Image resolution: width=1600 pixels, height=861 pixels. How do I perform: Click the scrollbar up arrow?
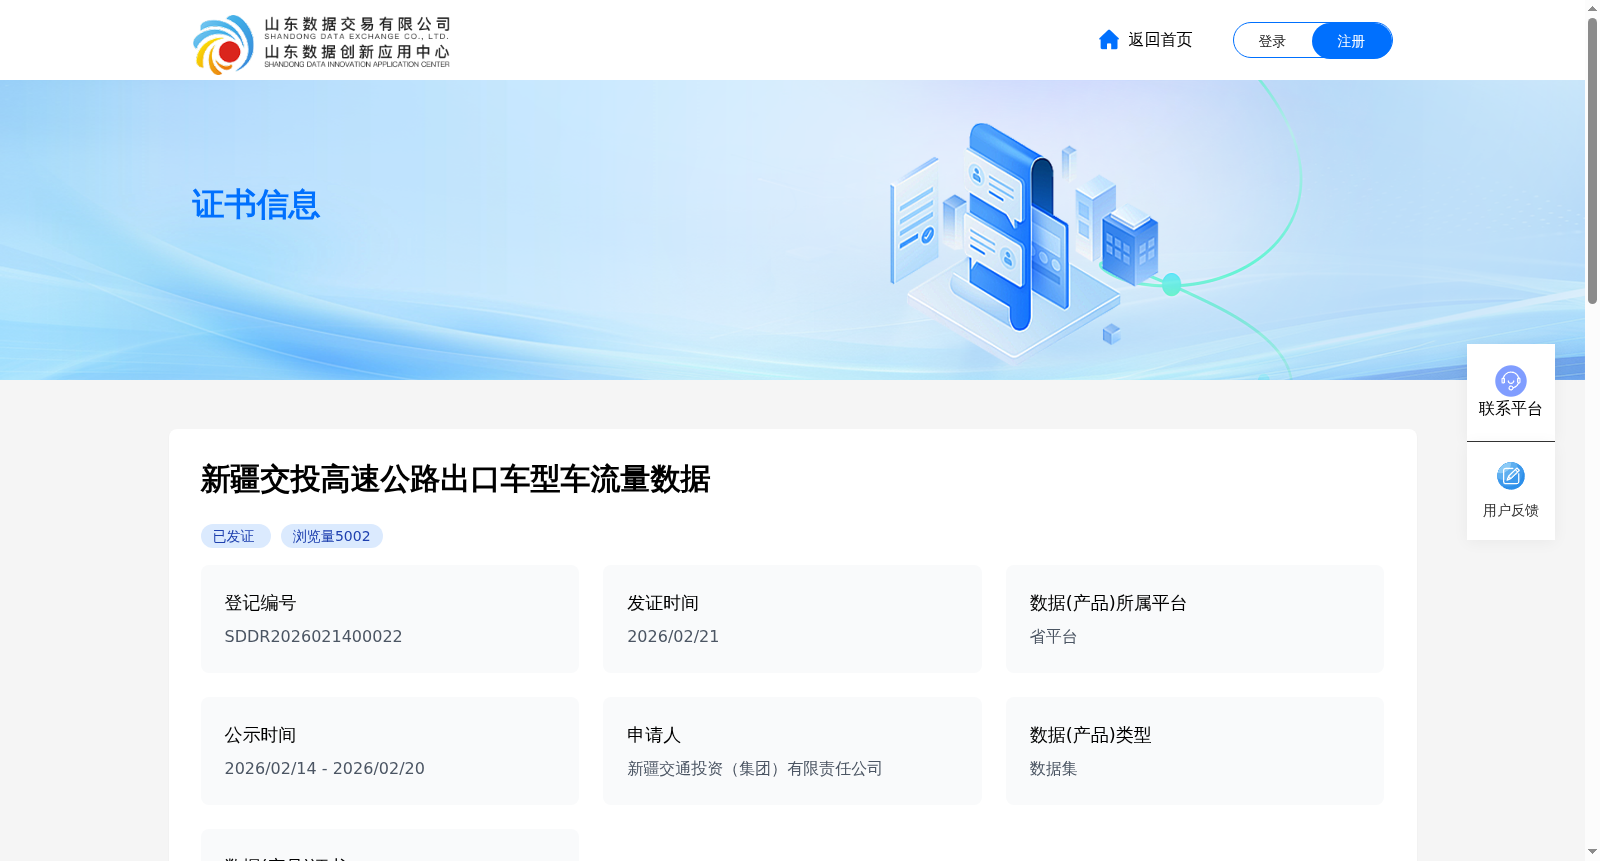pyautogui.click(x=1592, y=8)
